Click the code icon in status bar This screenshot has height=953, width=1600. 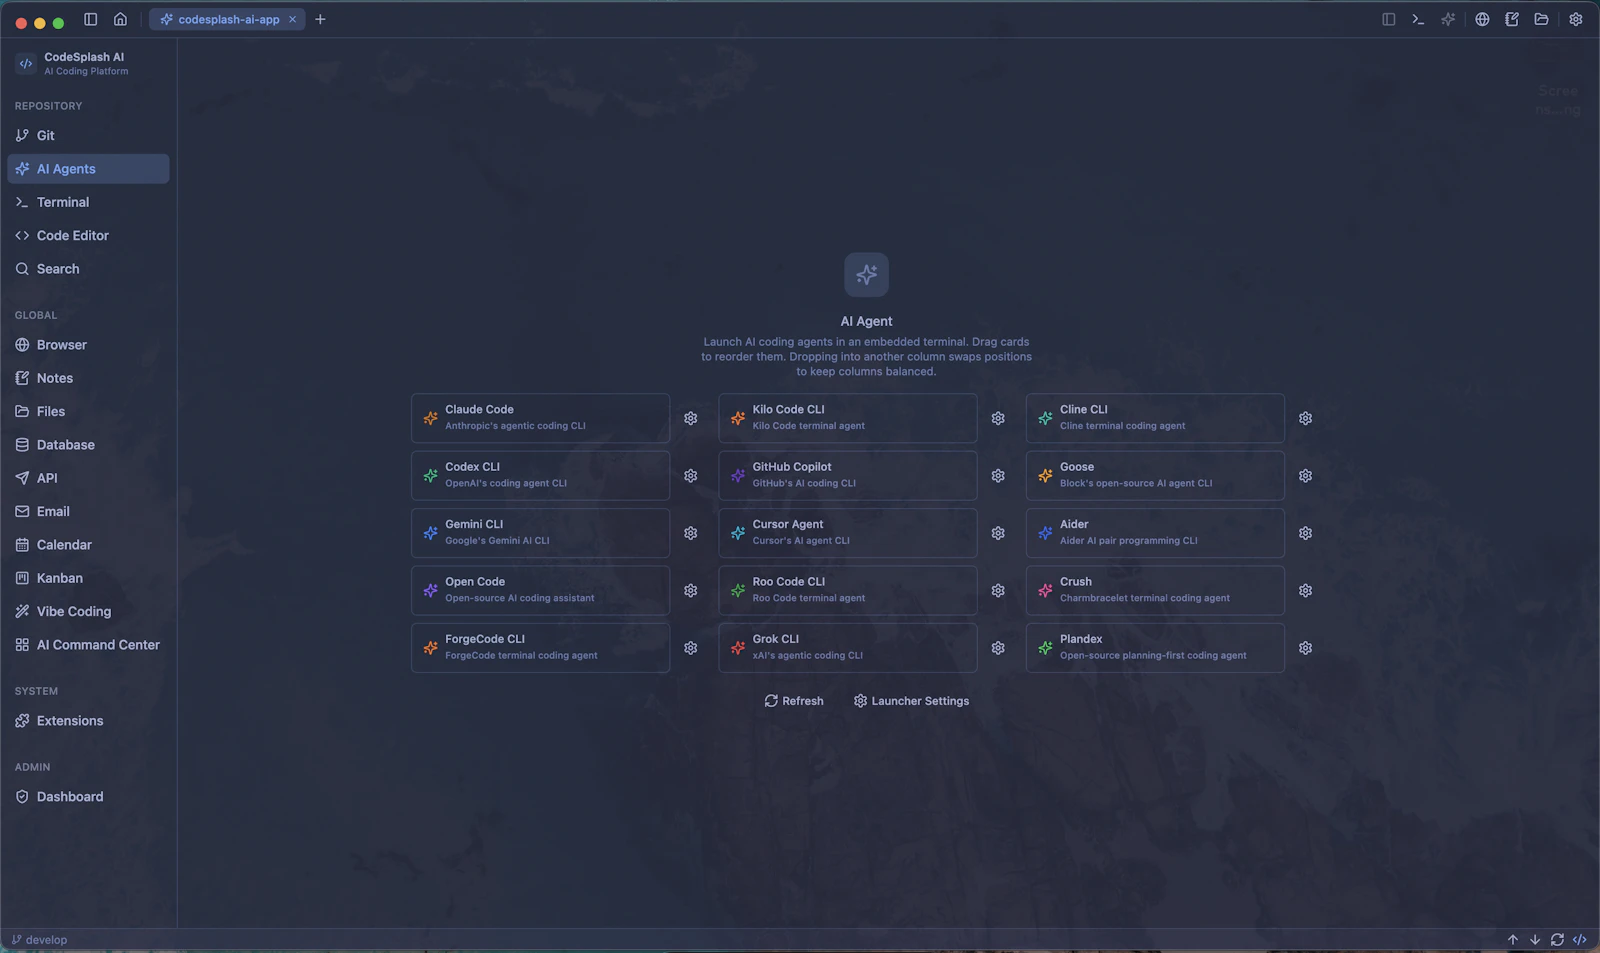1580,940
